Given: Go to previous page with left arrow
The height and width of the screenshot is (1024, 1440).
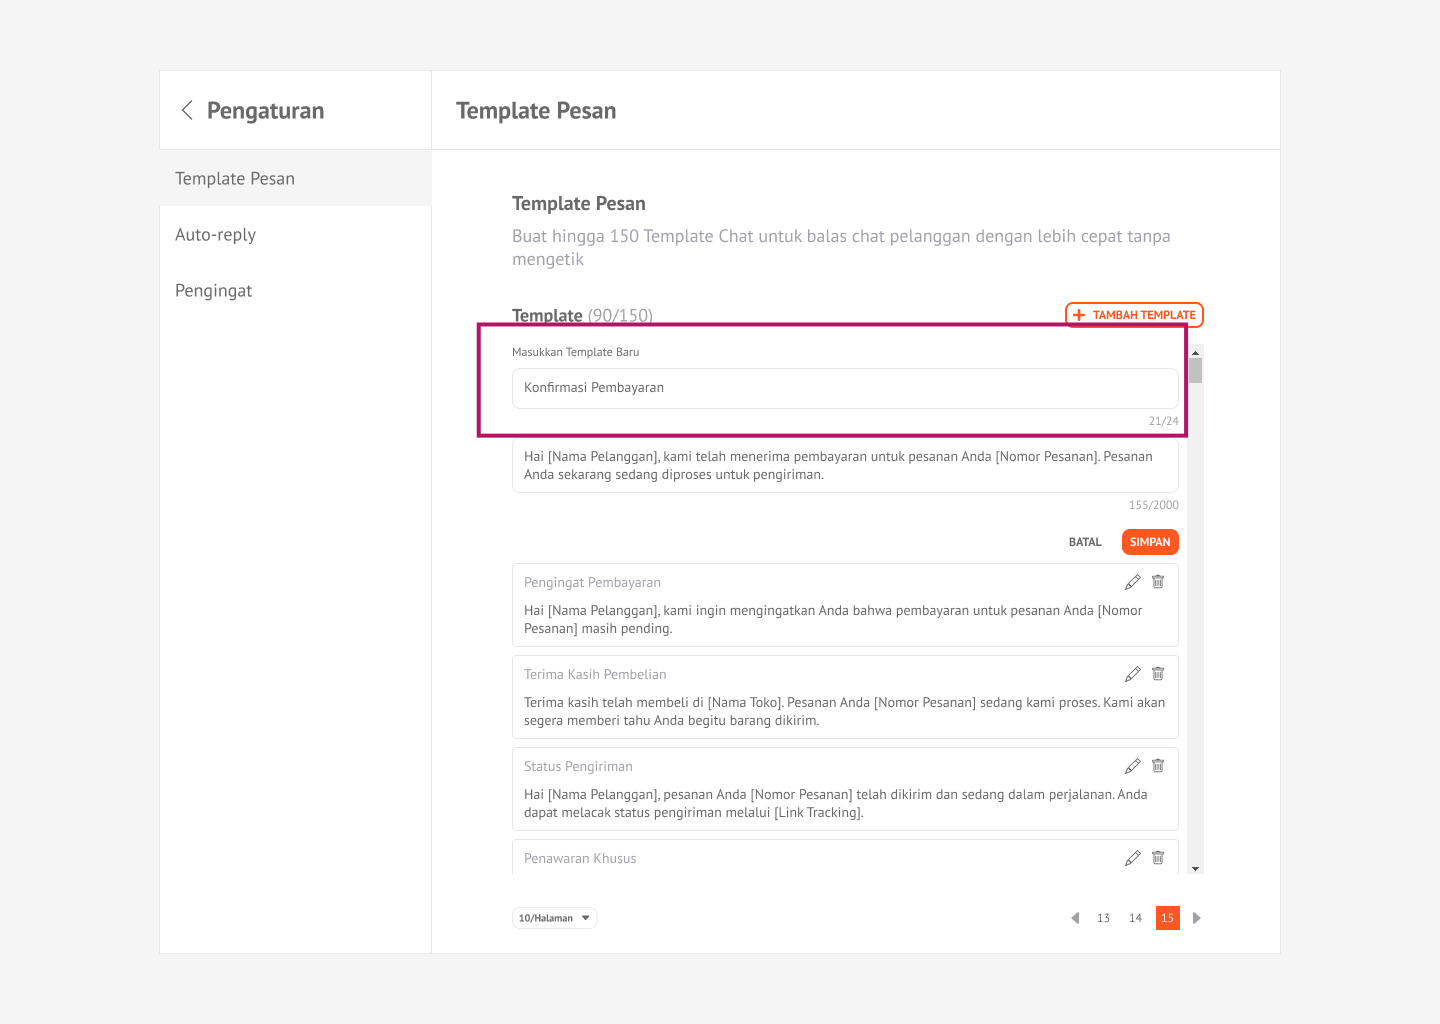Looking at the screenshot, I should pos(1075,918).
